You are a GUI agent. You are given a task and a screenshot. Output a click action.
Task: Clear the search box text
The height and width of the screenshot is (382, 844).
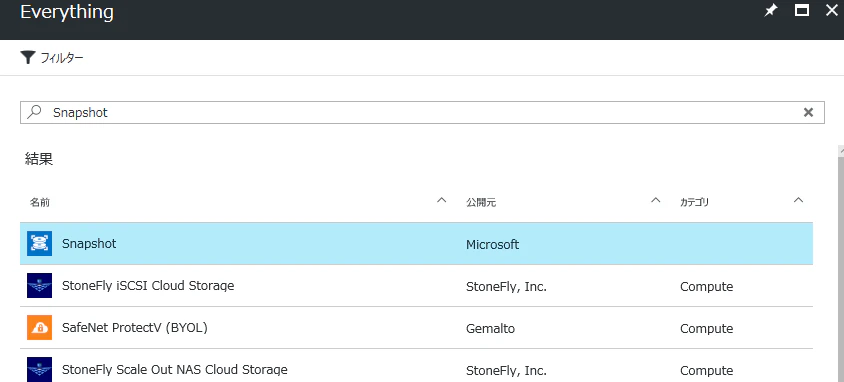point(808,112)
